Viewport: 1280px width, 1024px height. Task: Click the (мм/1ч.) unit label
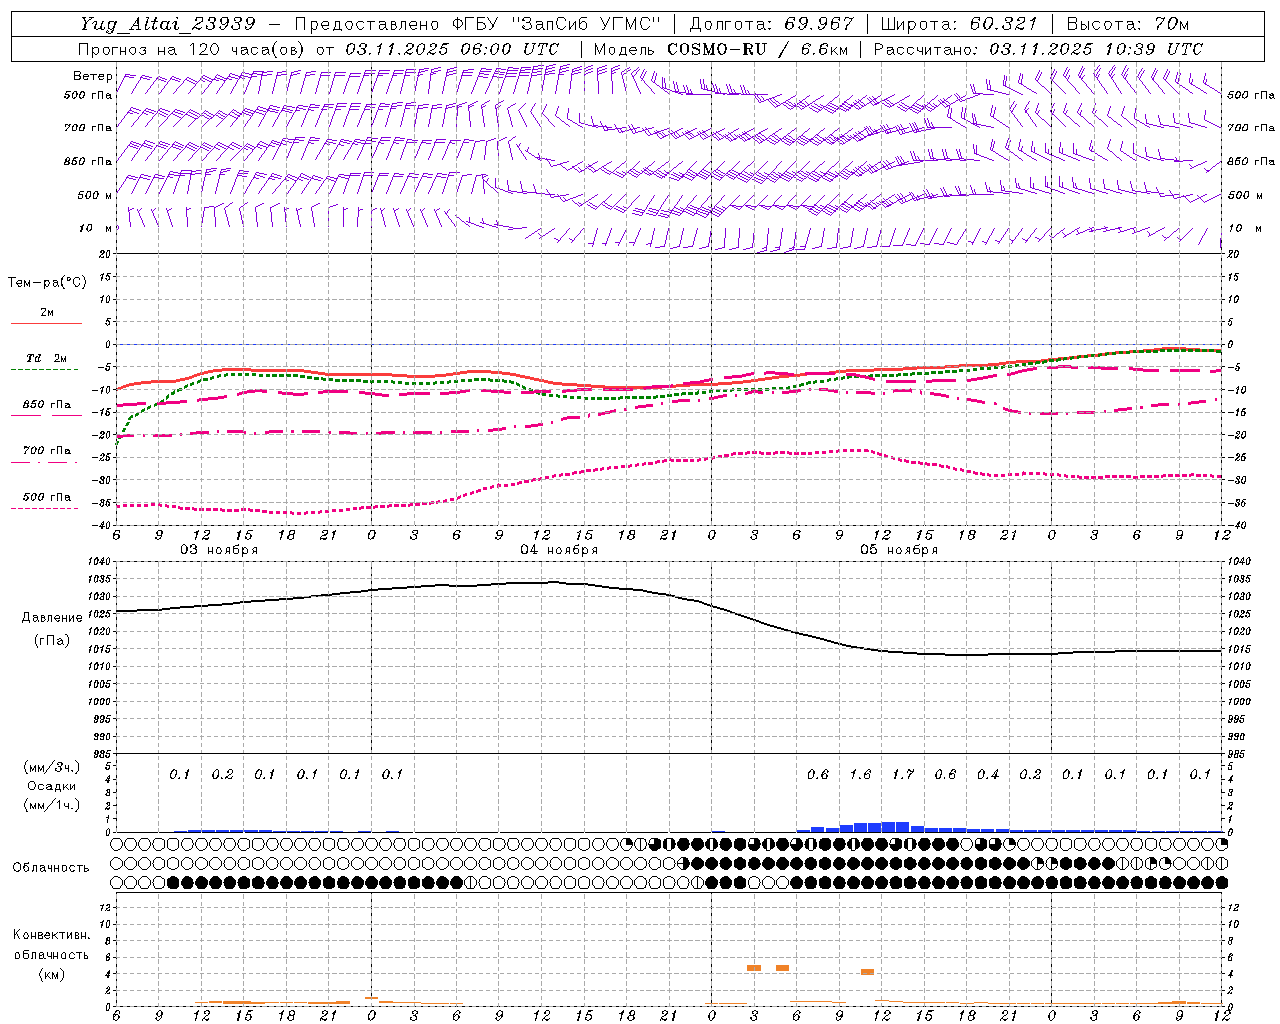click(x=51, y=805)
